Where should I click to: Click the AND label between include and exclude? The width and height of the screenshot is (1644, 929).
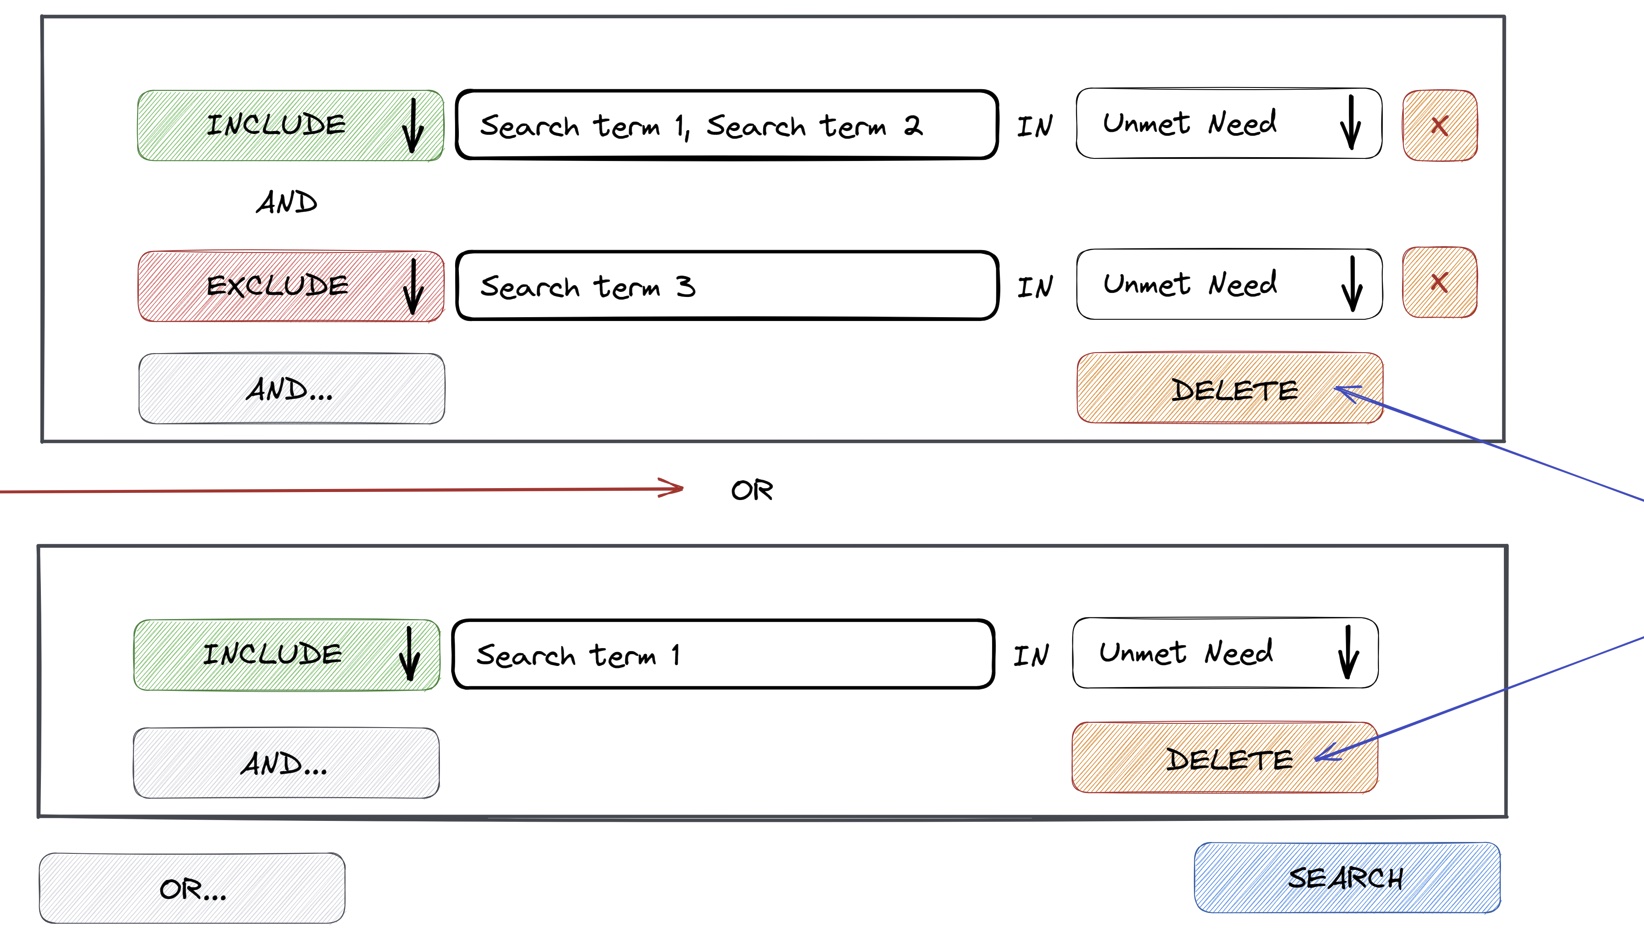(287, 203)
